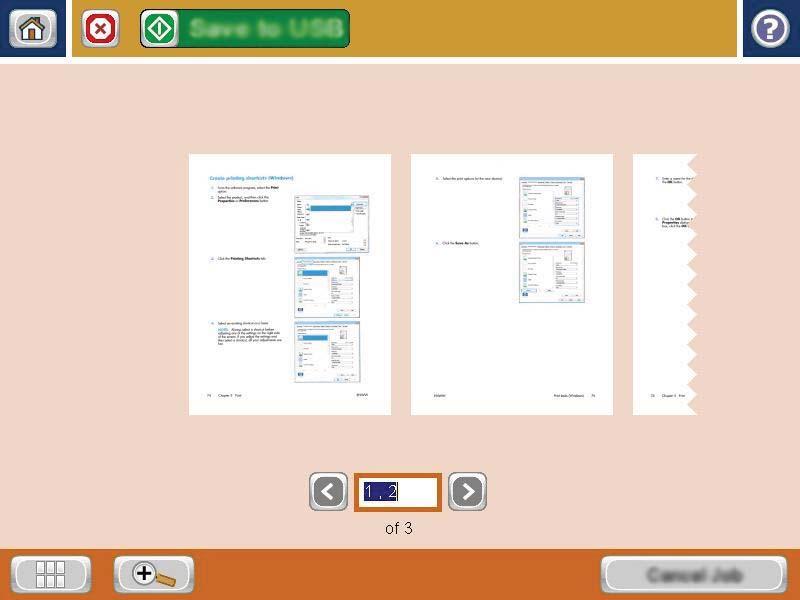
Task: Start the Save to USB job
Action: (x=245, y=29)
